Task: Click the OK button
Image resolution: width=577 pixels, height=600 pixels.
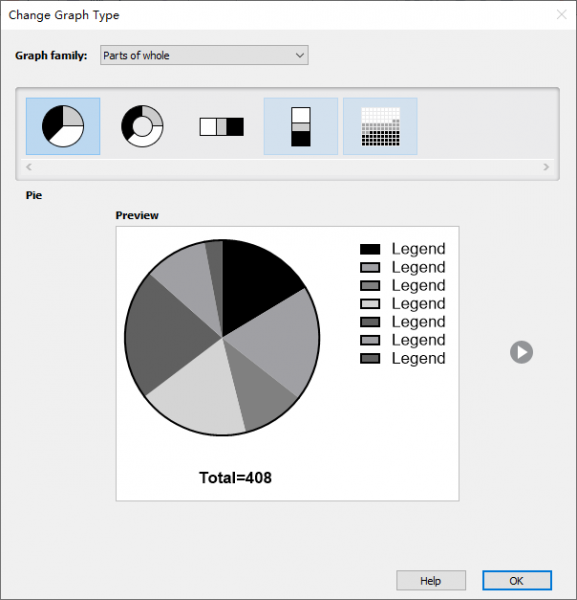Action: [x=517, y=580]
